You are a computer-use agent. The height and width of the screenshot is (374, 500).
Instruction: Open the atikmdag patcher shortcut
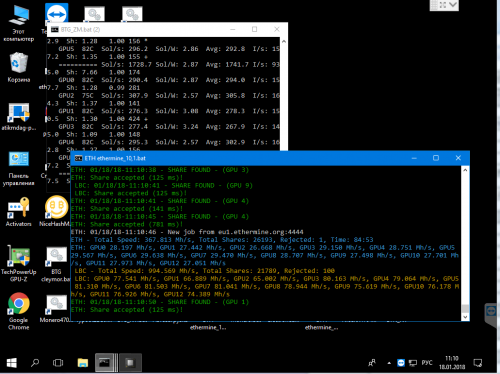coord(19,117)
